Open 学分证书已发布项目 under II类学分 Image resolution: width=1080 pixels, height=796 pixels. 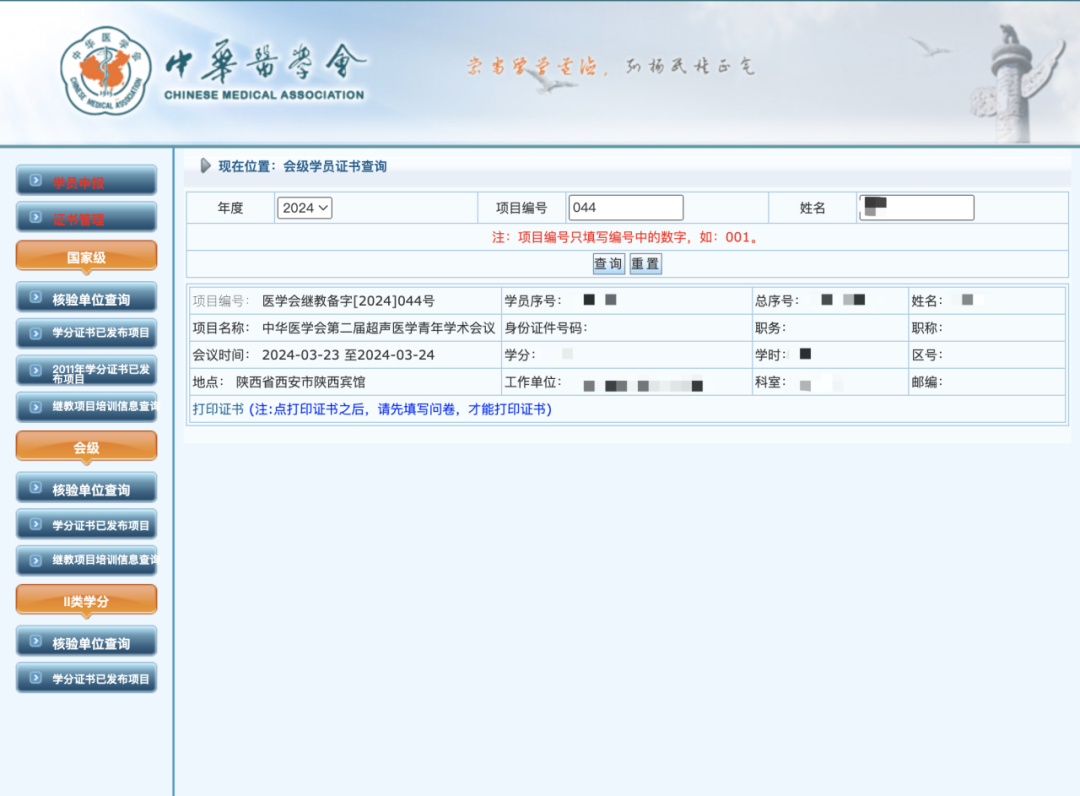[87, 678]
